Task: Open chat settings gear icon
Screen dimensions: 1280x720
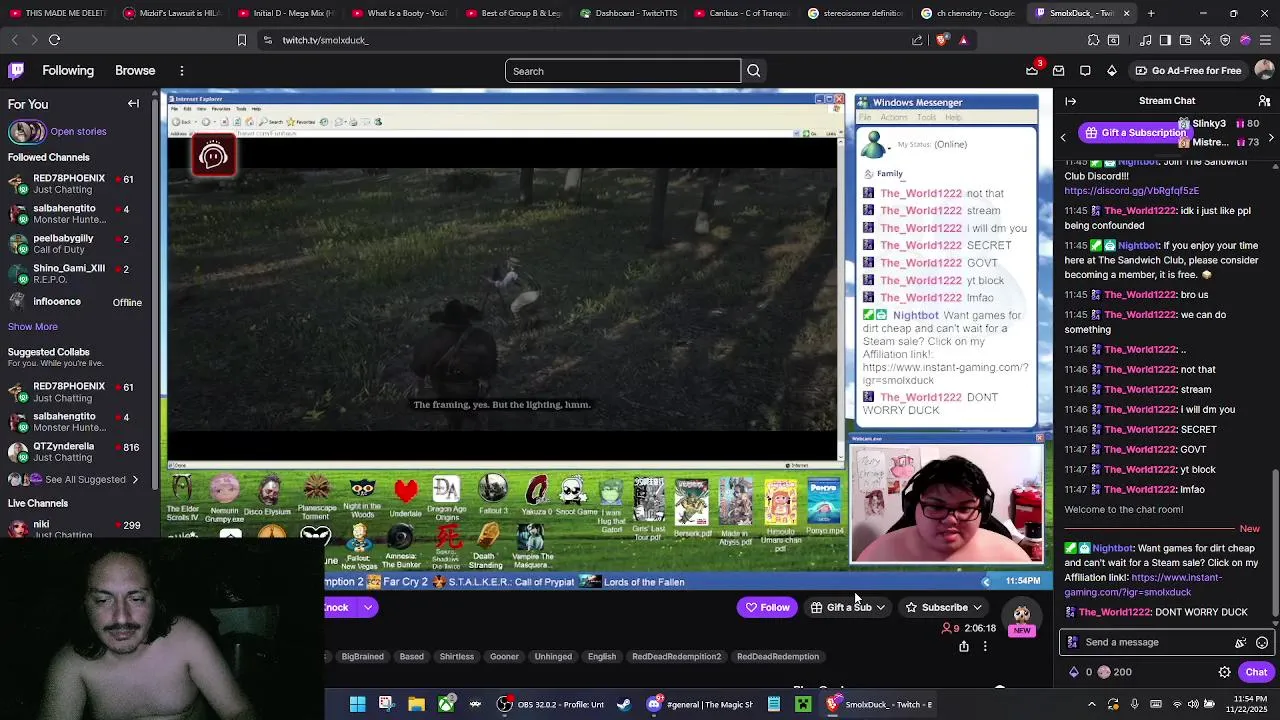Action: click(x=1224, y=672)
